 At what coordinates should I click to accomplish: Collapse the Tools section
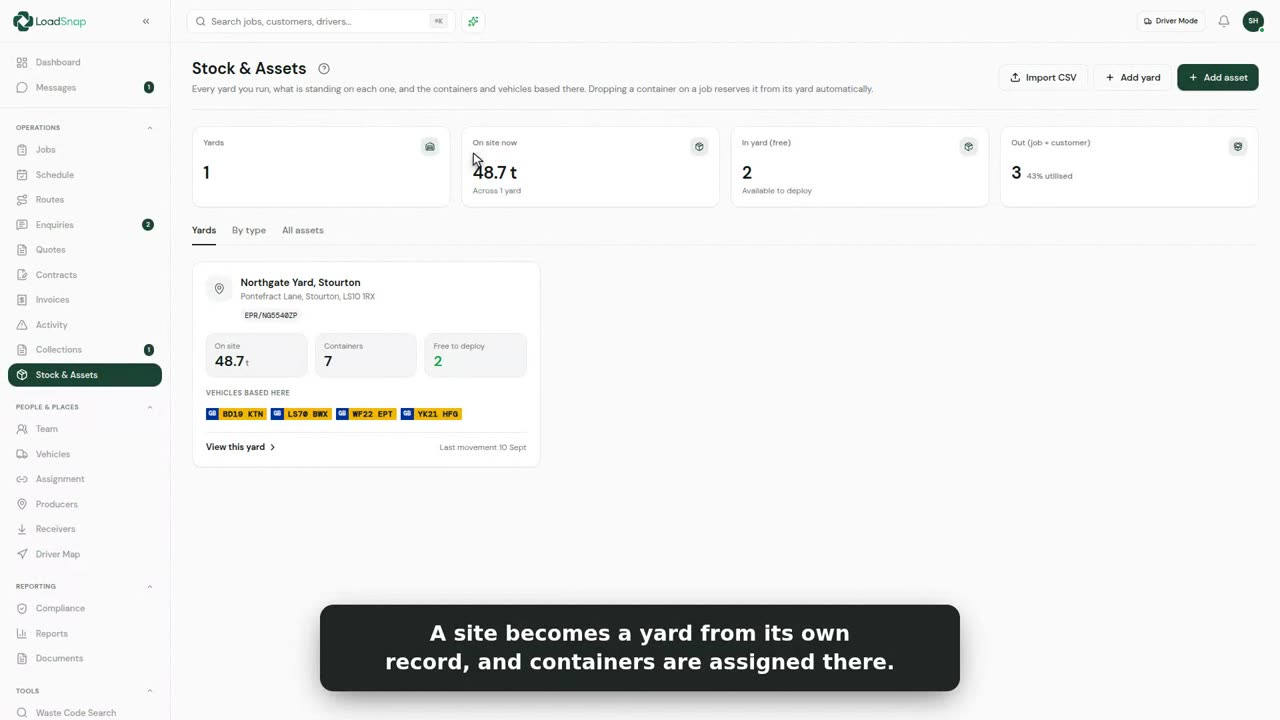150,691
